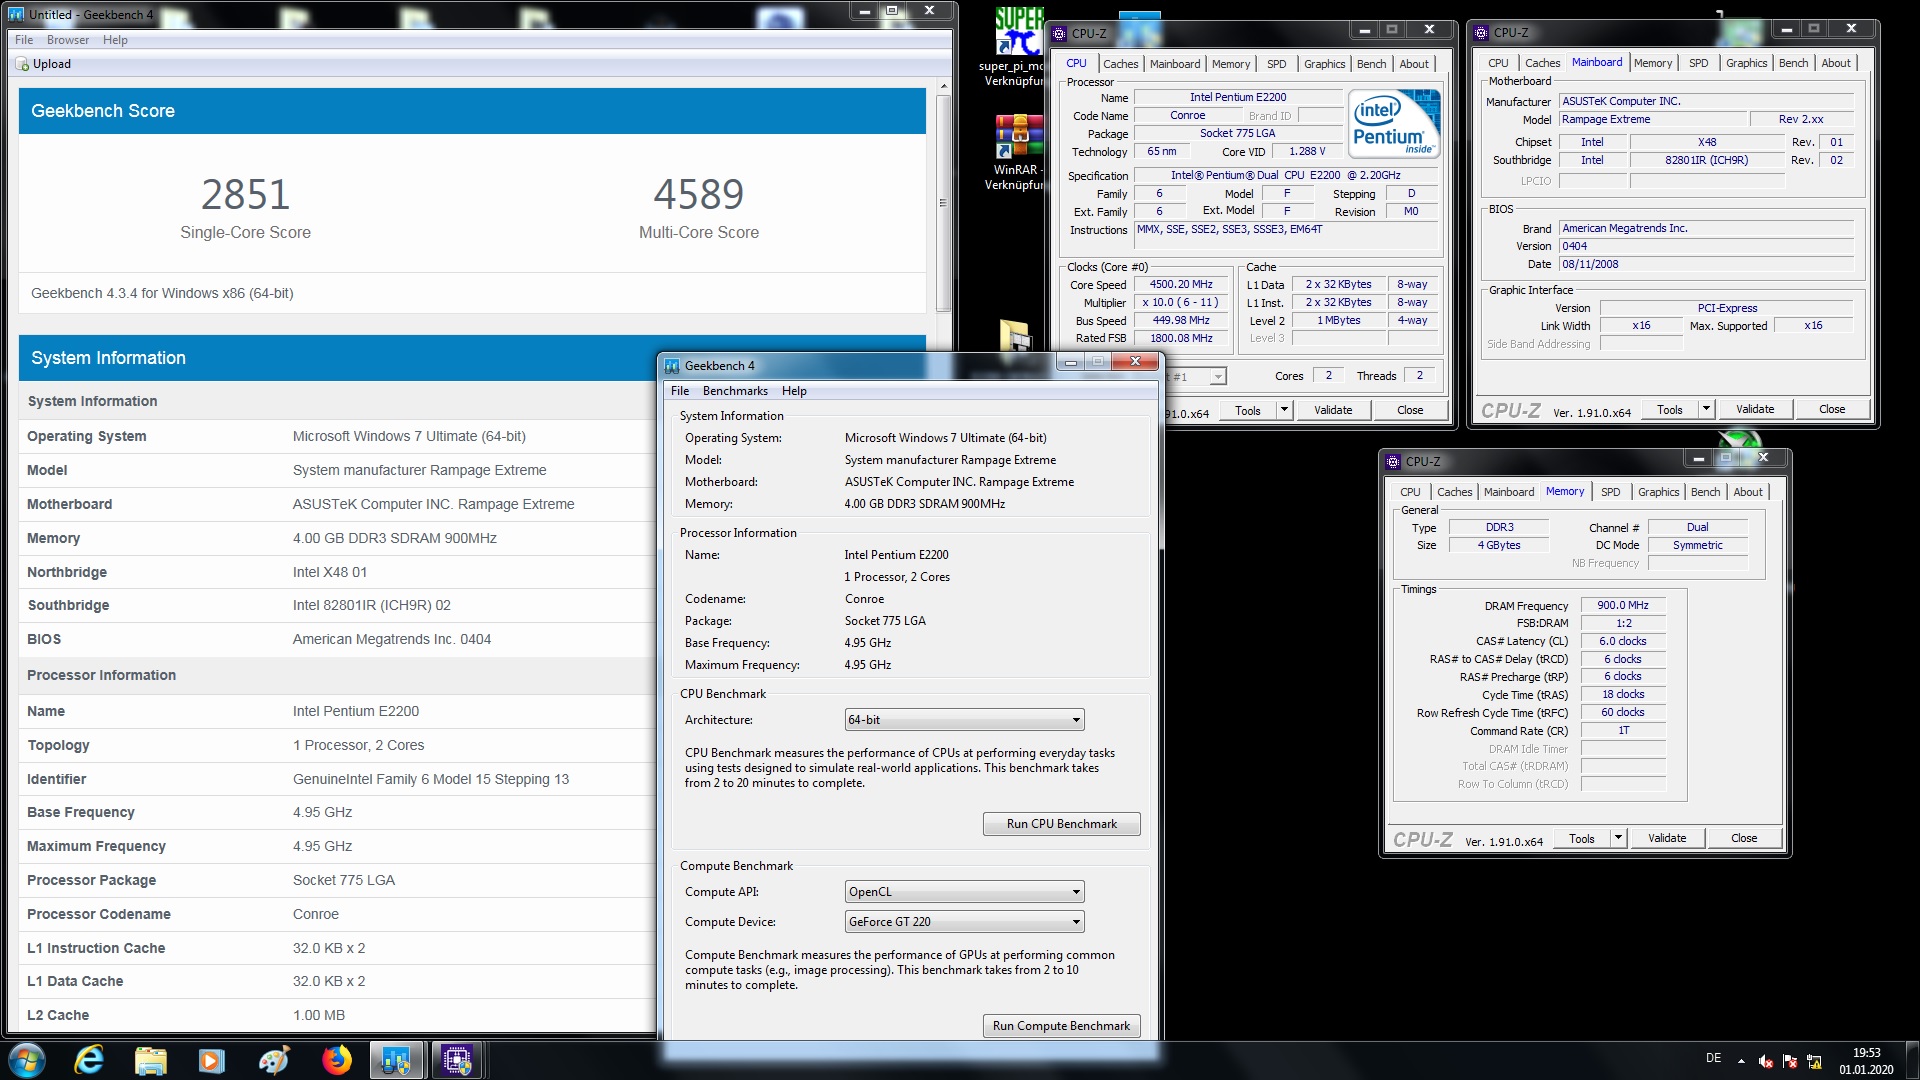Click BIOS Date 08/11/2008 field

pos(1706,264)
